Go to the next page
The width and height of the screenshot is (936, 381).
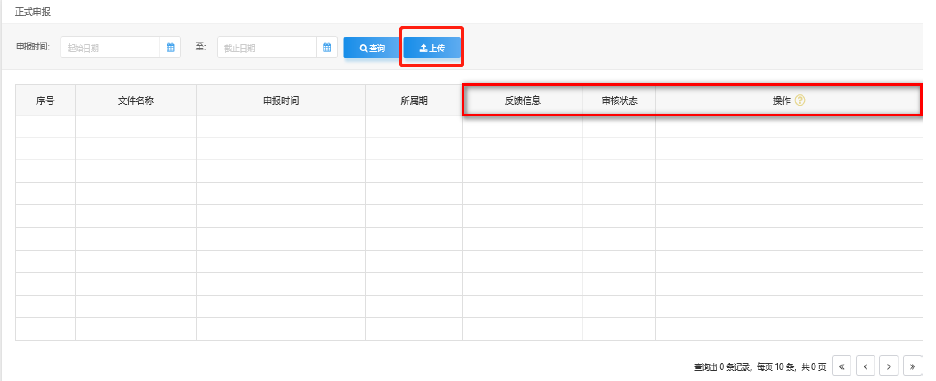pyautogui.click(x=889, y=365)
